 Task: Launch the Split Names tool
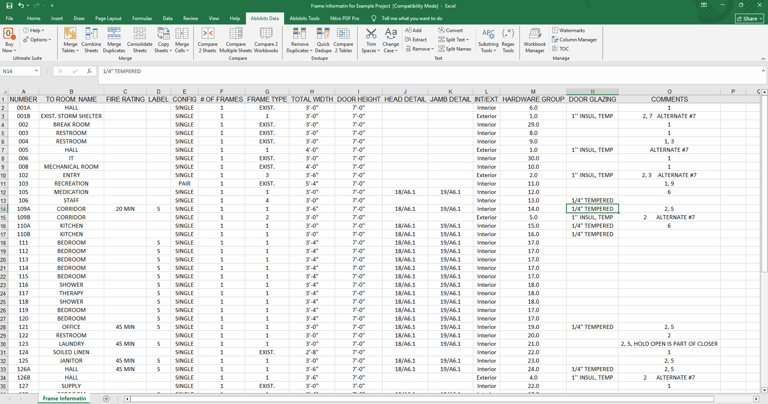[455, 49]
